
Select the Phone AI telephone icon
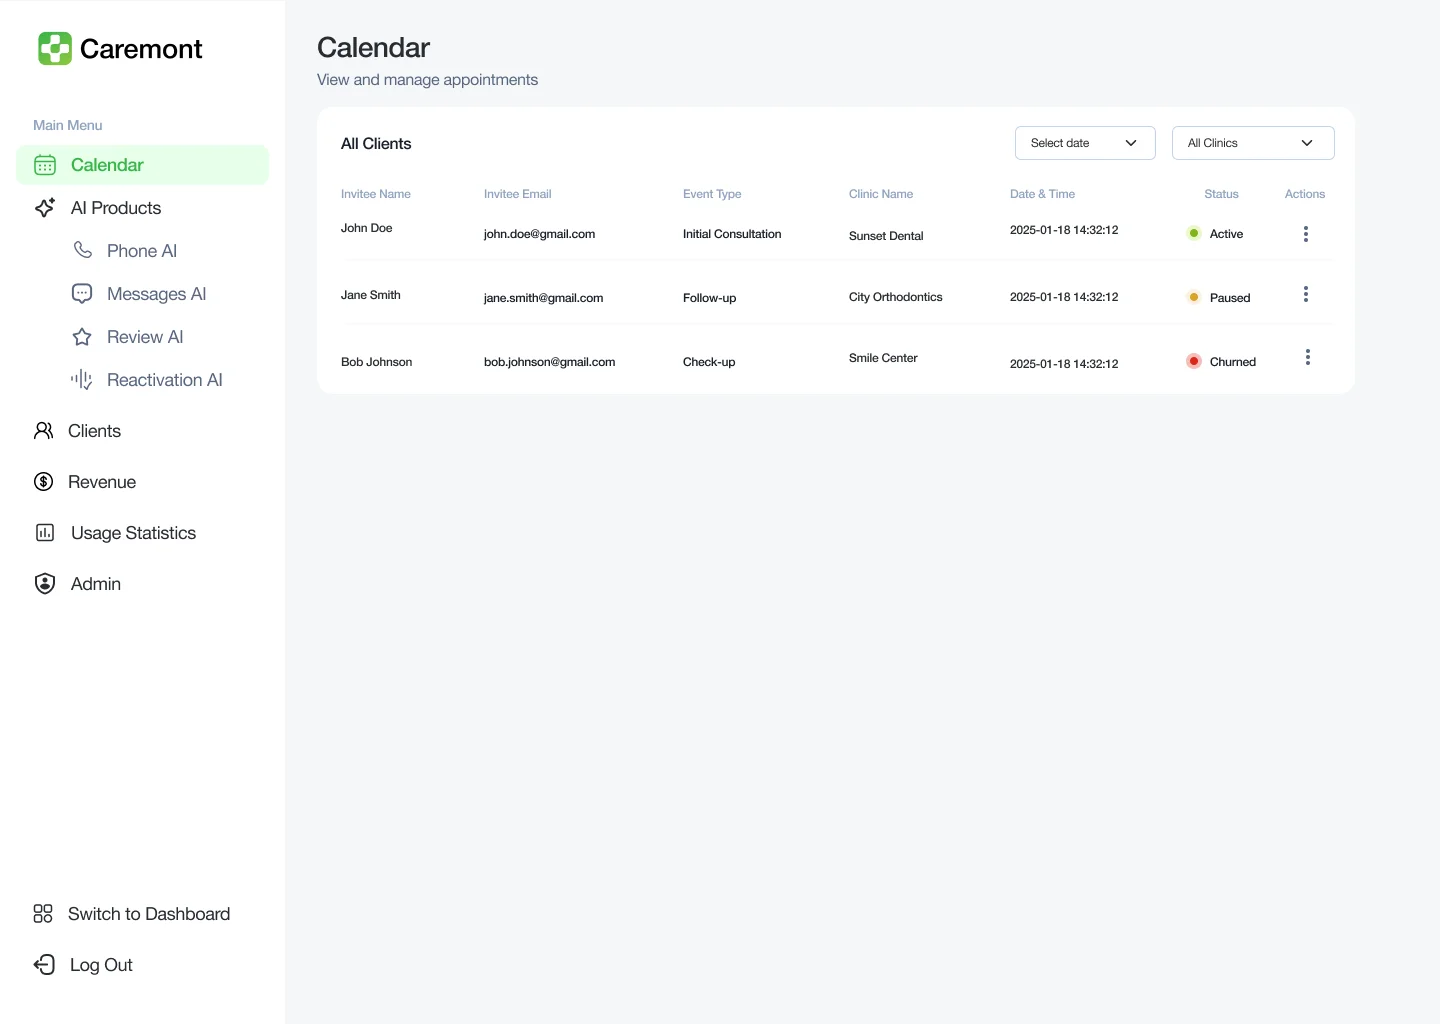81,250
